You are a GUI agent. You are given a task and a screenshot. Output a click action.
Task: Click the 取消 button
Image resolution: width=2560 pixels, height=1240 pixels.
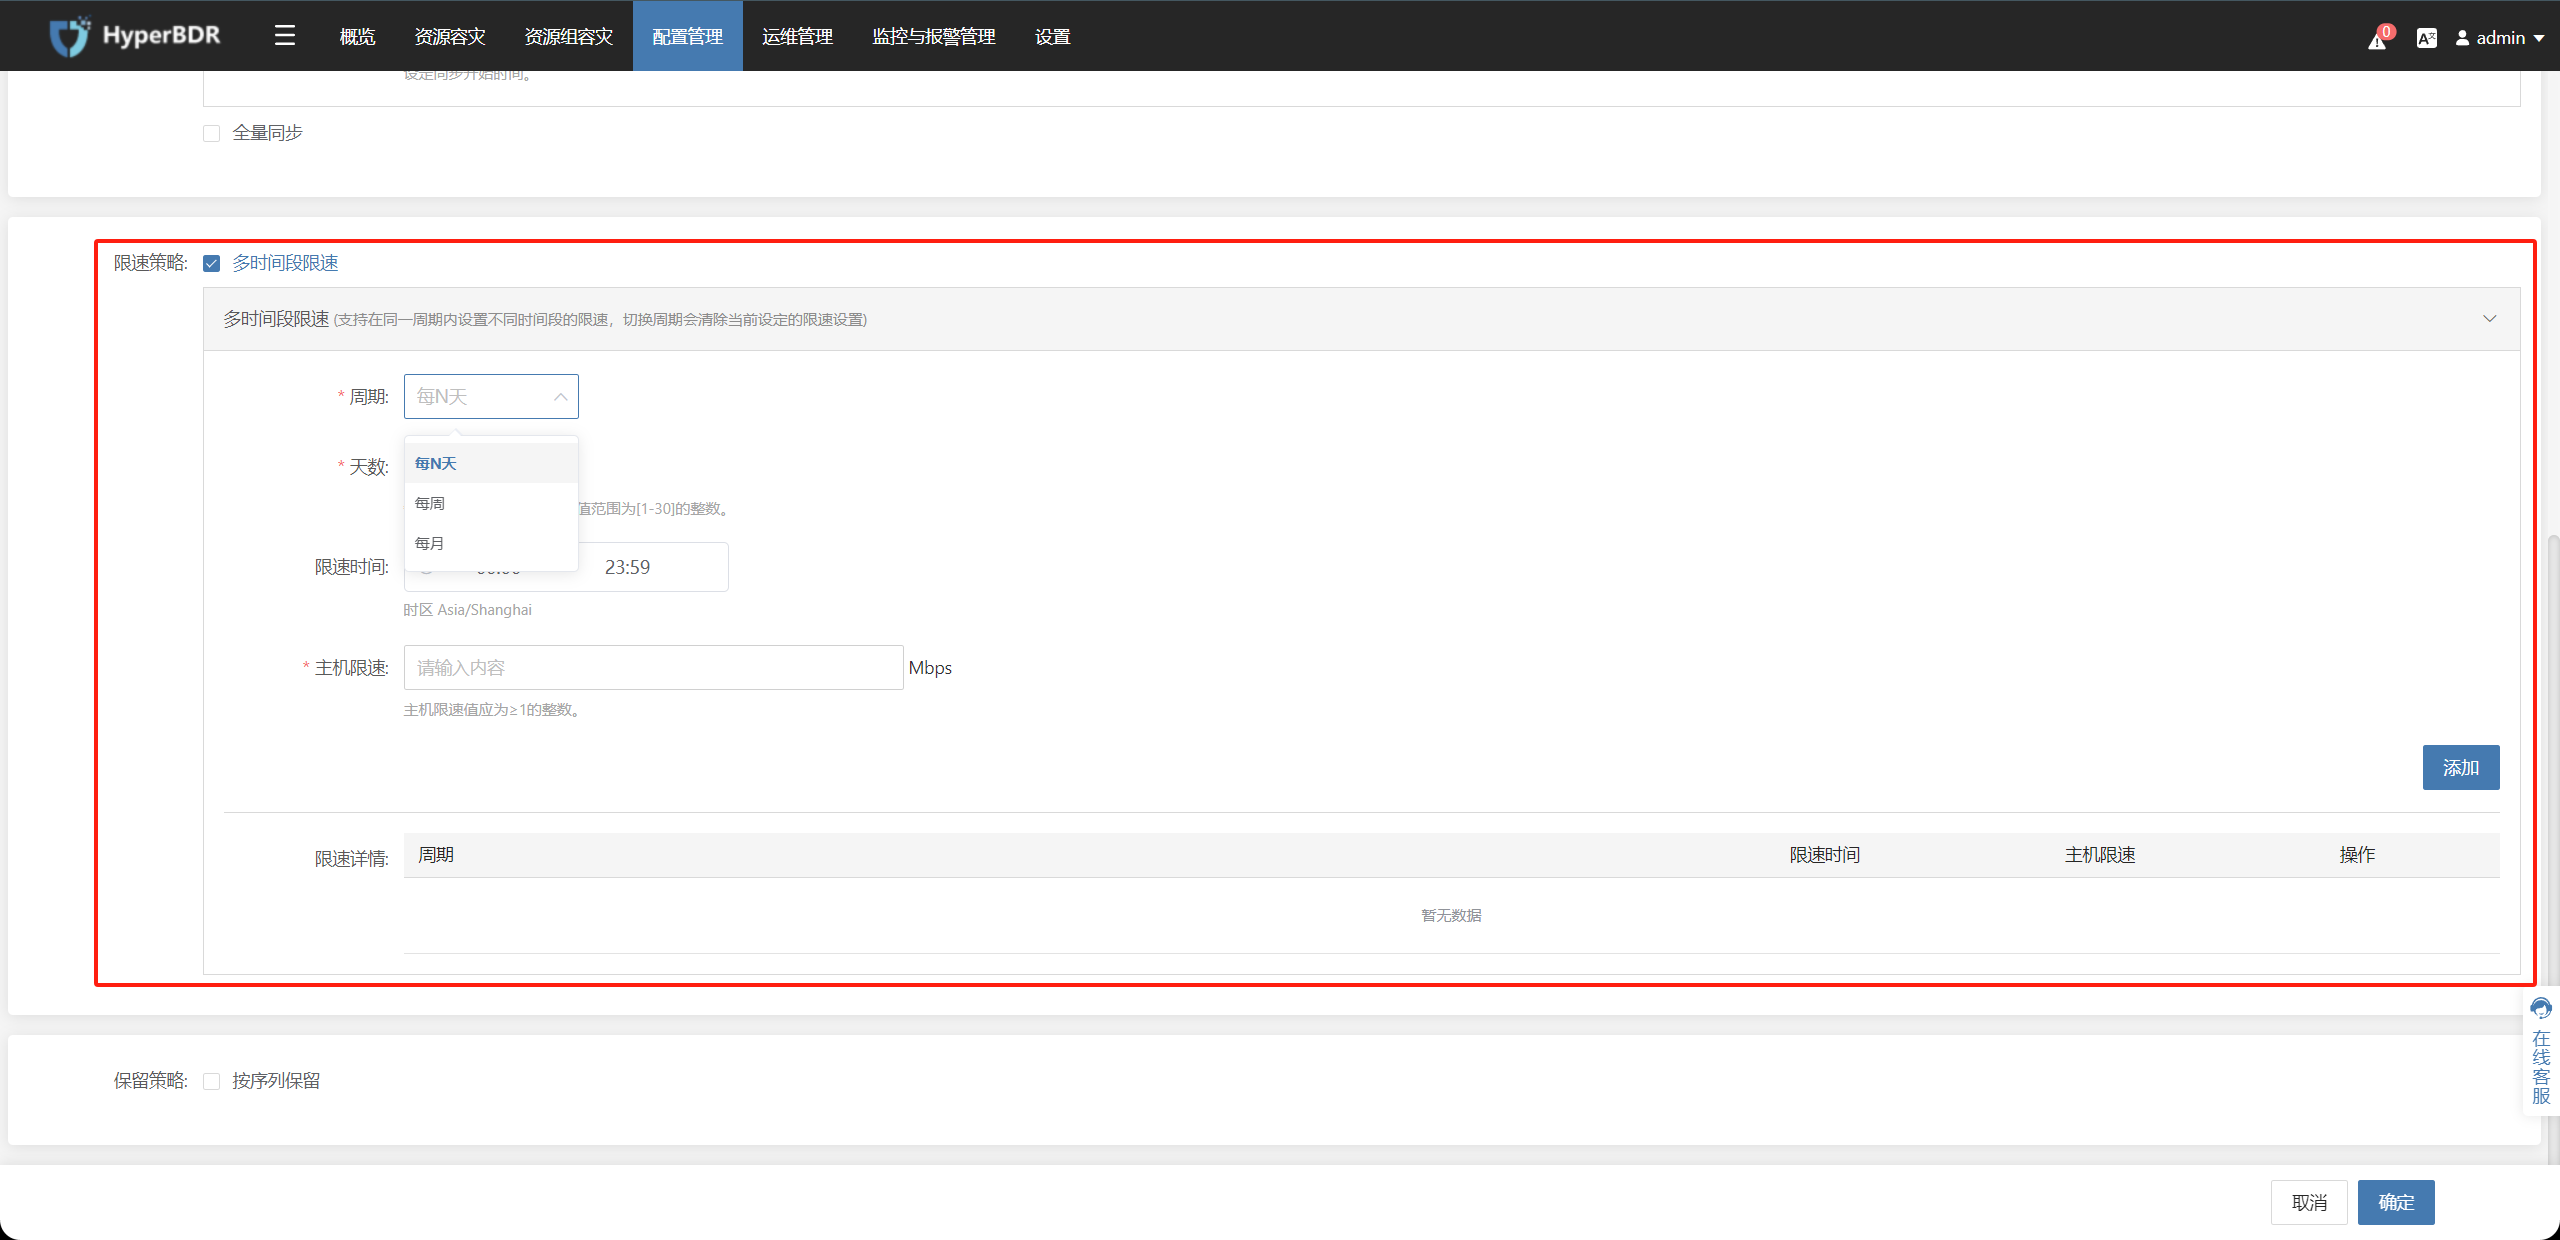coord(2309,1203)
